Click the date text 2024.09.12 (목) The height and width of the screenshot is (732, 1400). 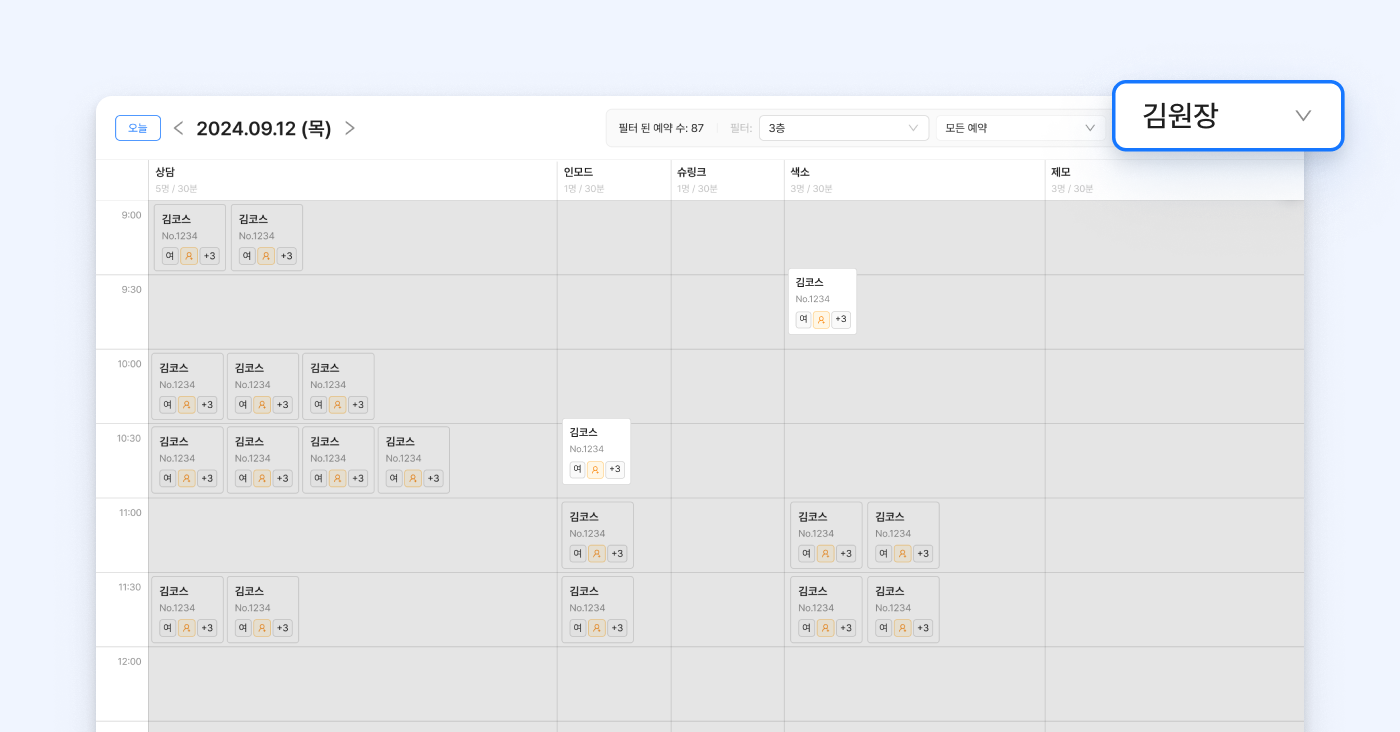coord(264,128)
